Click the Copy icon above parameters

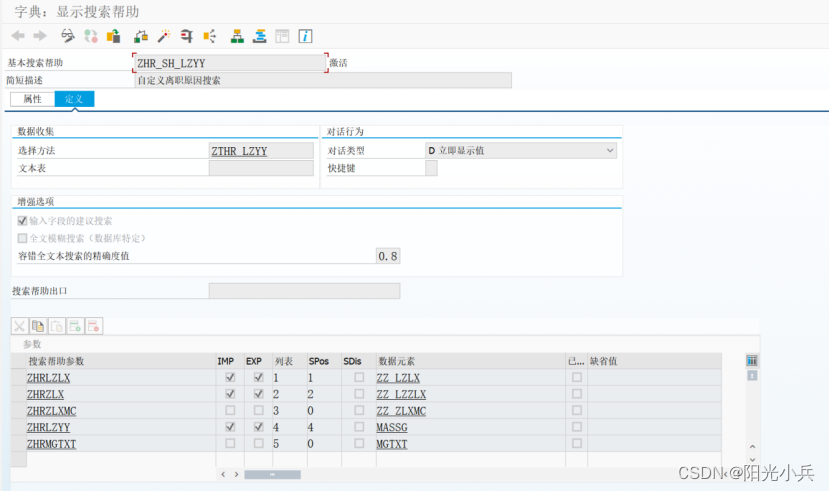(x=38, y=326)
